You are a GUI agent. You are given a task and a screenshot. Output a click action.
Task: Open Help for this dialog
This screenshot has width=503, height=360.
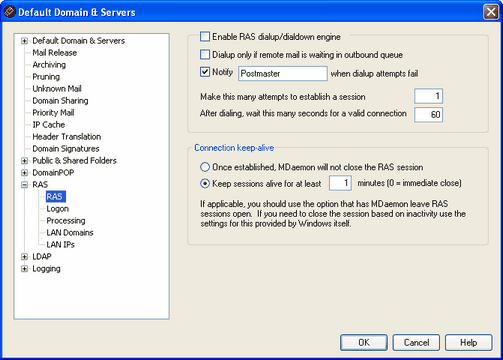coord(468,343)
